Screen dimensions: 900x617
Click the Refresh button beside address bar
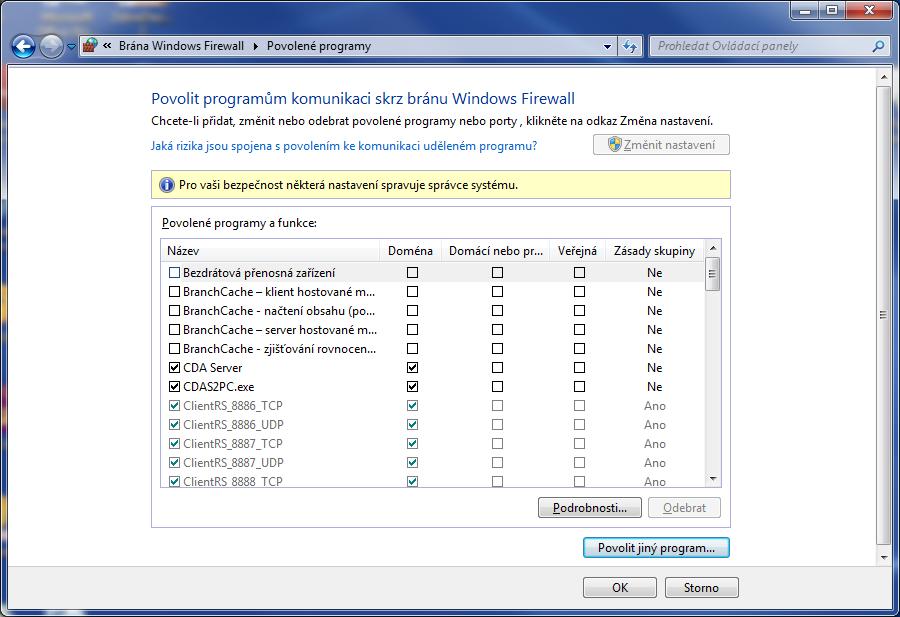[x=630, y=46]
